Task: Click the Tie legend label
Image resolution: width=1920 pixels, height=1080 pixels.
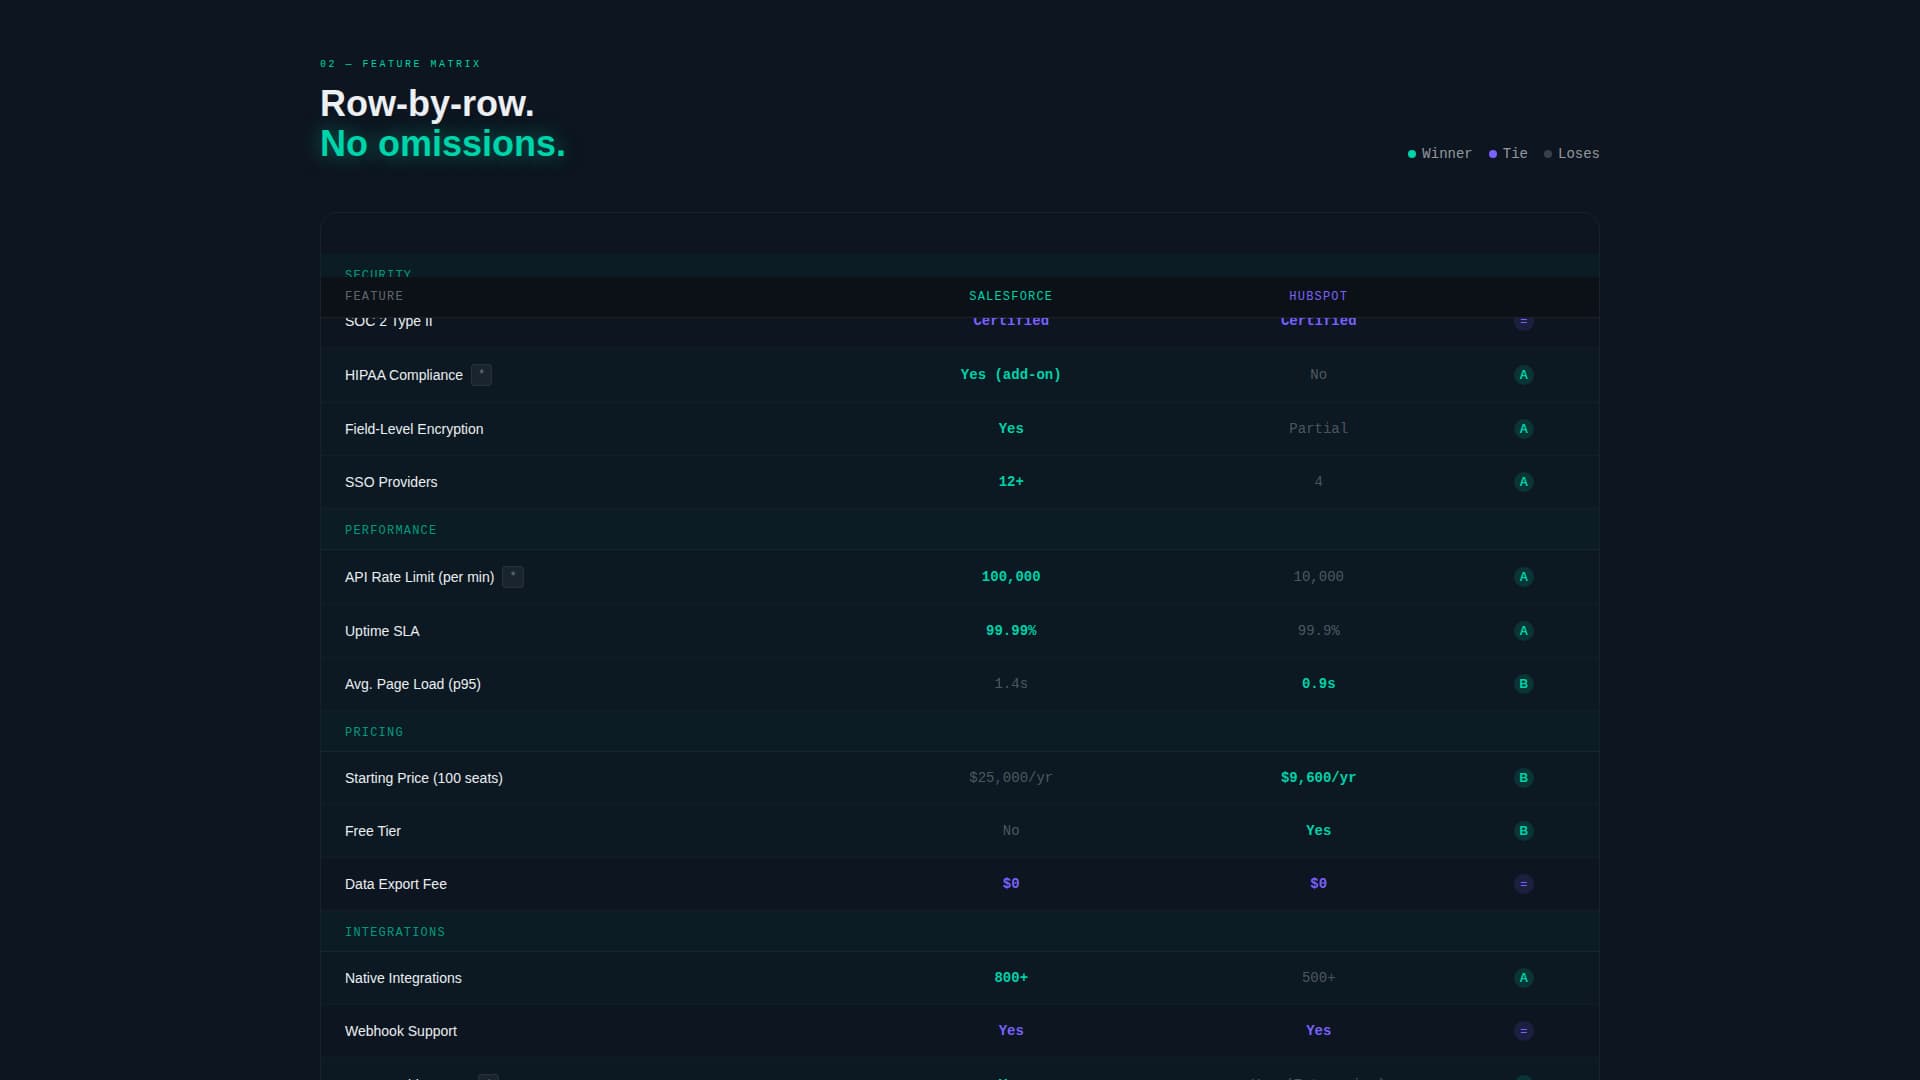Action: point(1515,154)
